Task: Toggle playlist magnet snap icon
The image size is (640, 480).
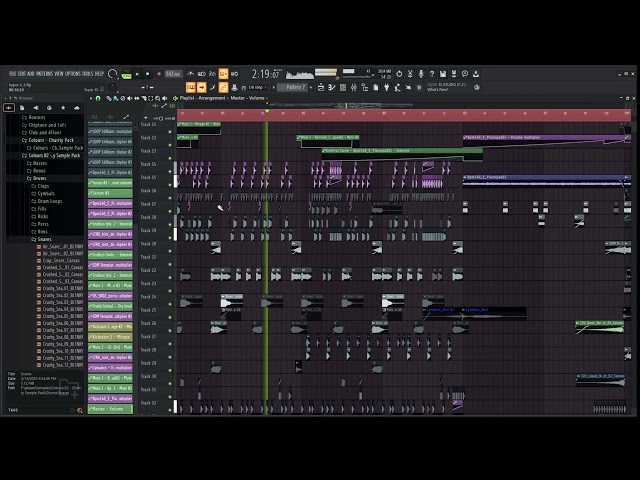Action: (x=98, y=98)
